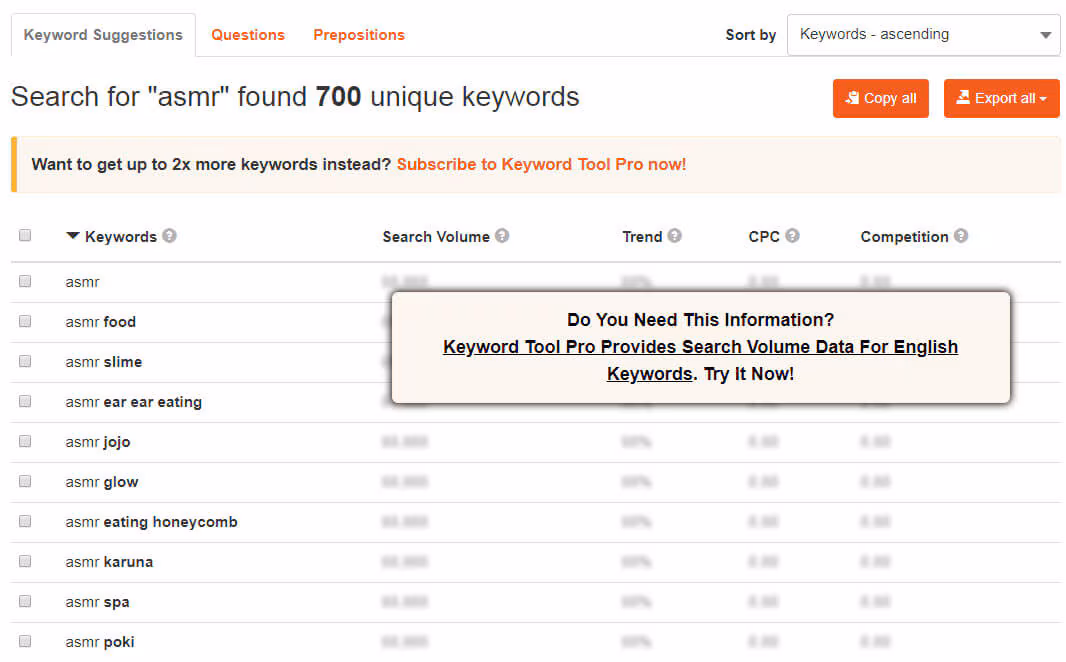
Task: Tick the select-all keywords checkbox
Action: click(x=25, y=236)
